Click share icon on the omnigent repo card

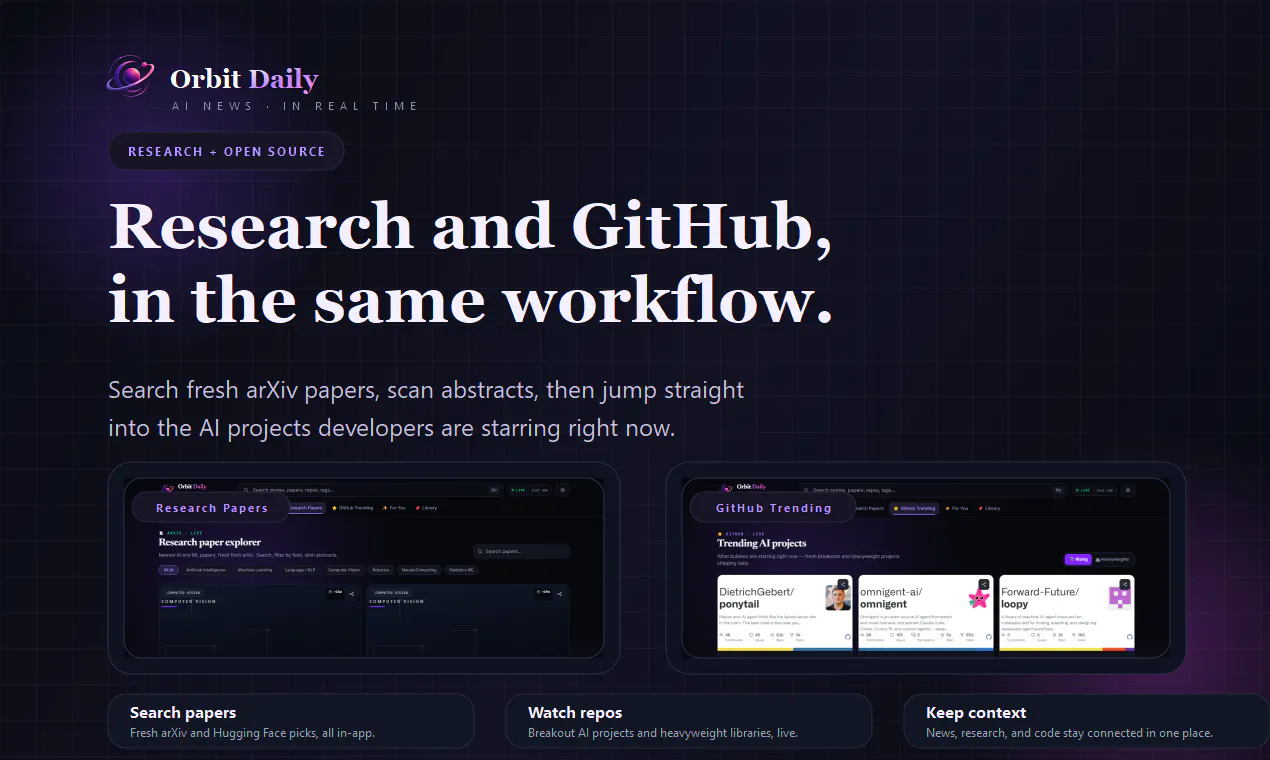[x=984, y=584]
